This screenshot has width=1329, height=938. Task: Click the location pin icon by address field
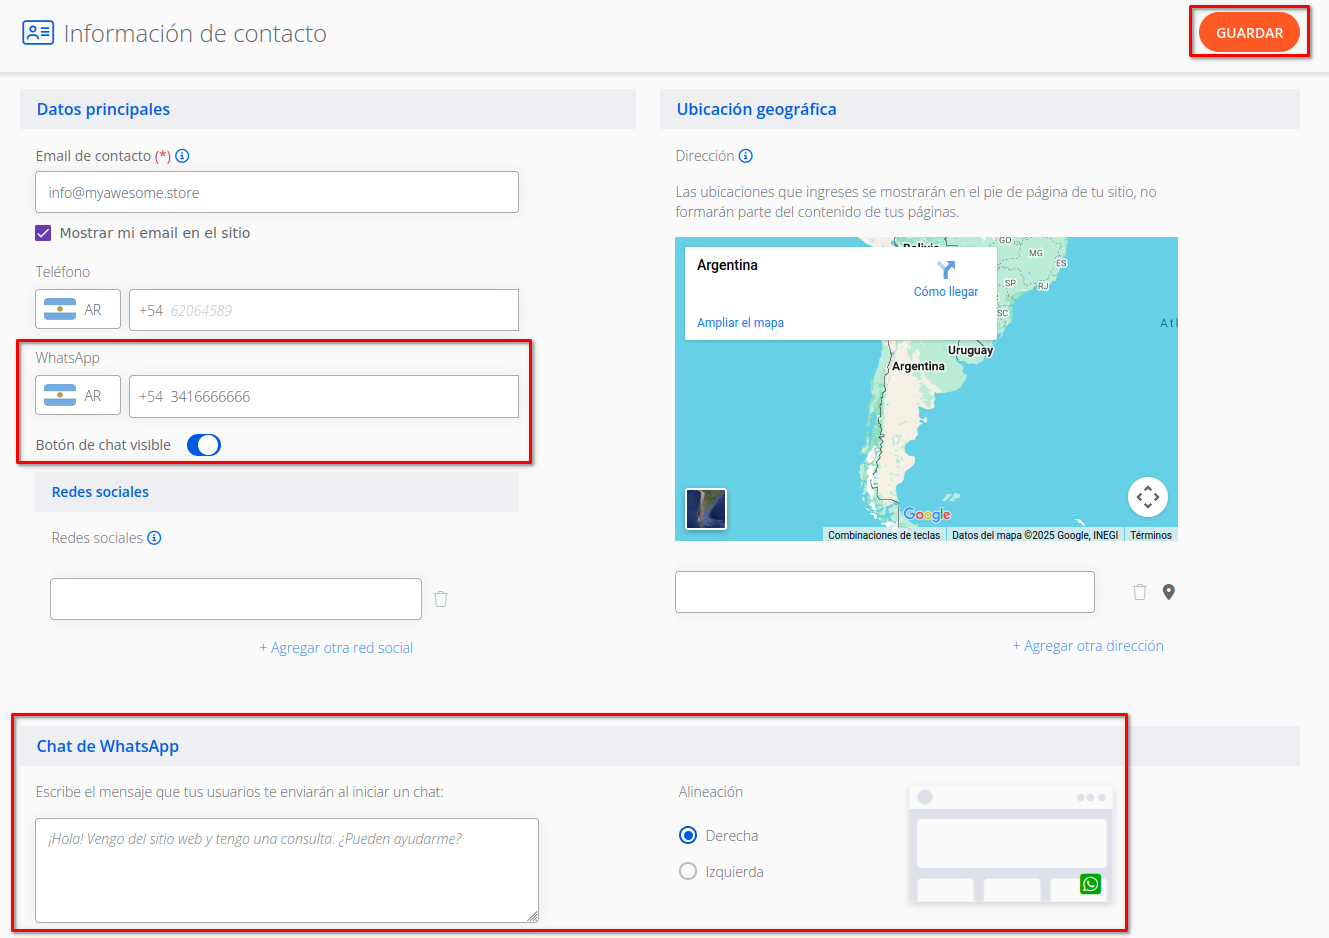(x=1168, y=592)
